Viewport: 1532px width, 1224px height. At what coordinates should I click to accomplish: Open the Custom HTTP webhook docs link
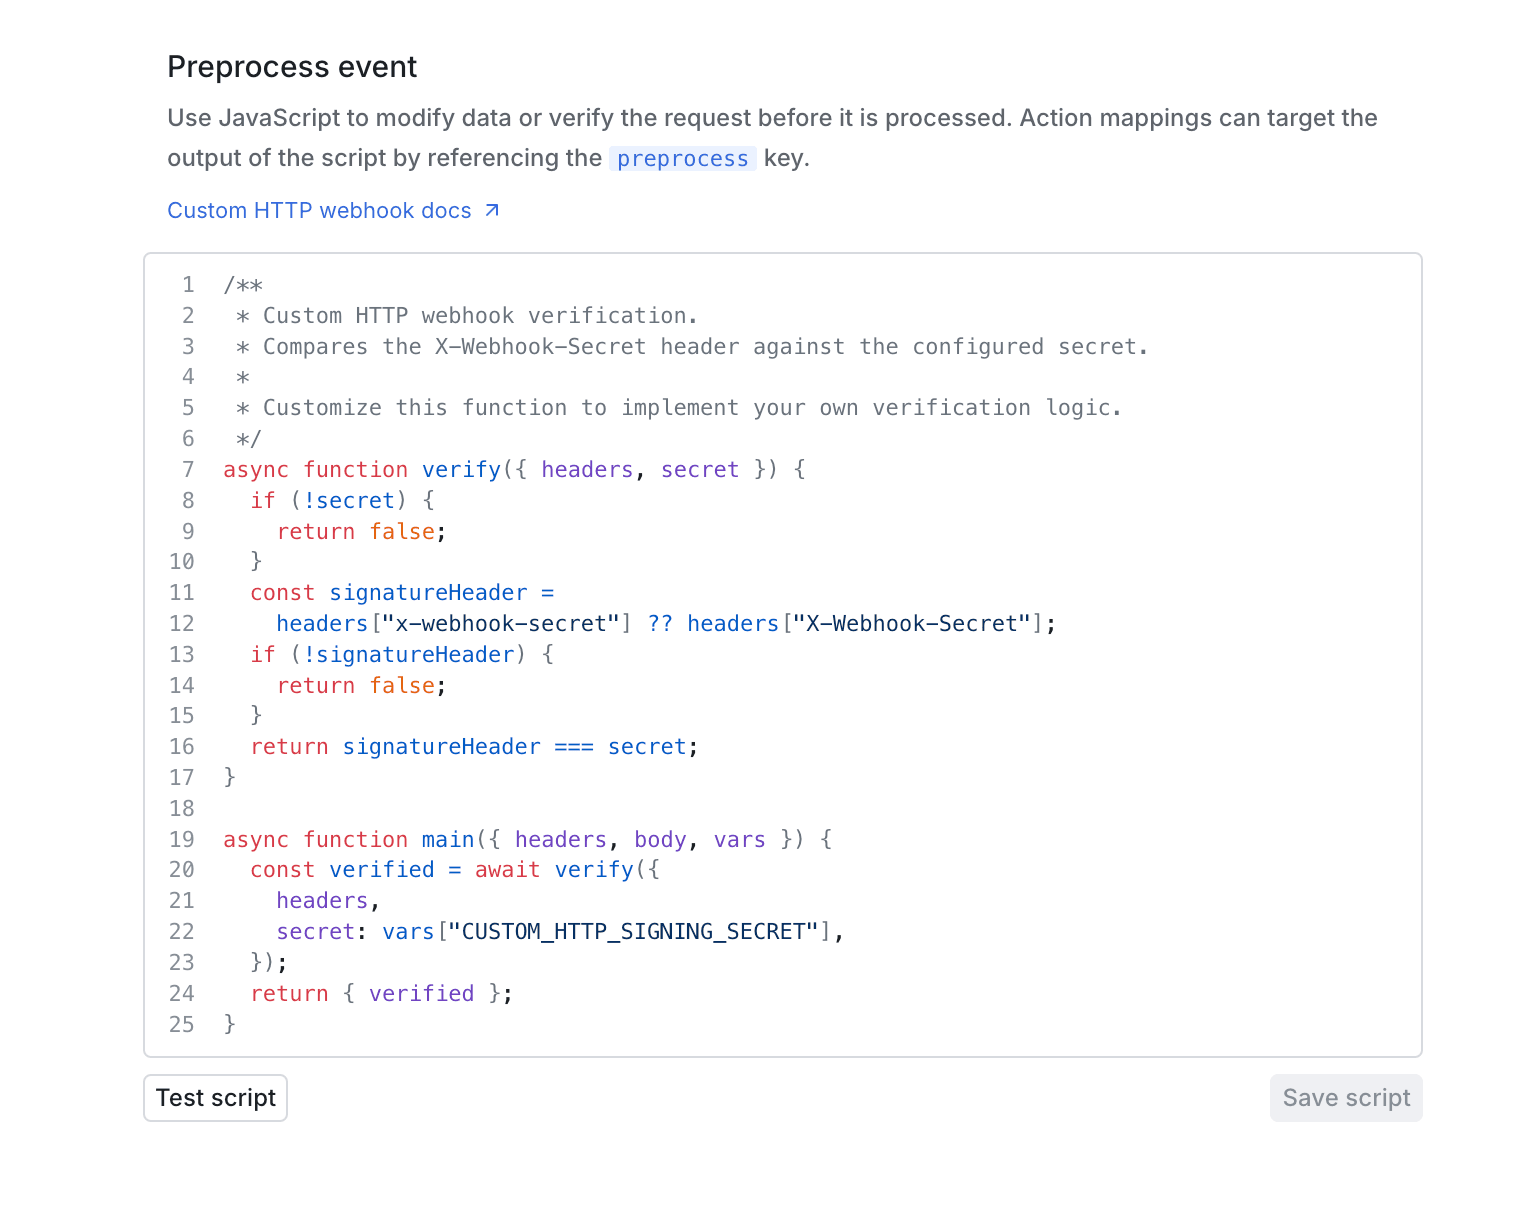click(x=319, y=210)
